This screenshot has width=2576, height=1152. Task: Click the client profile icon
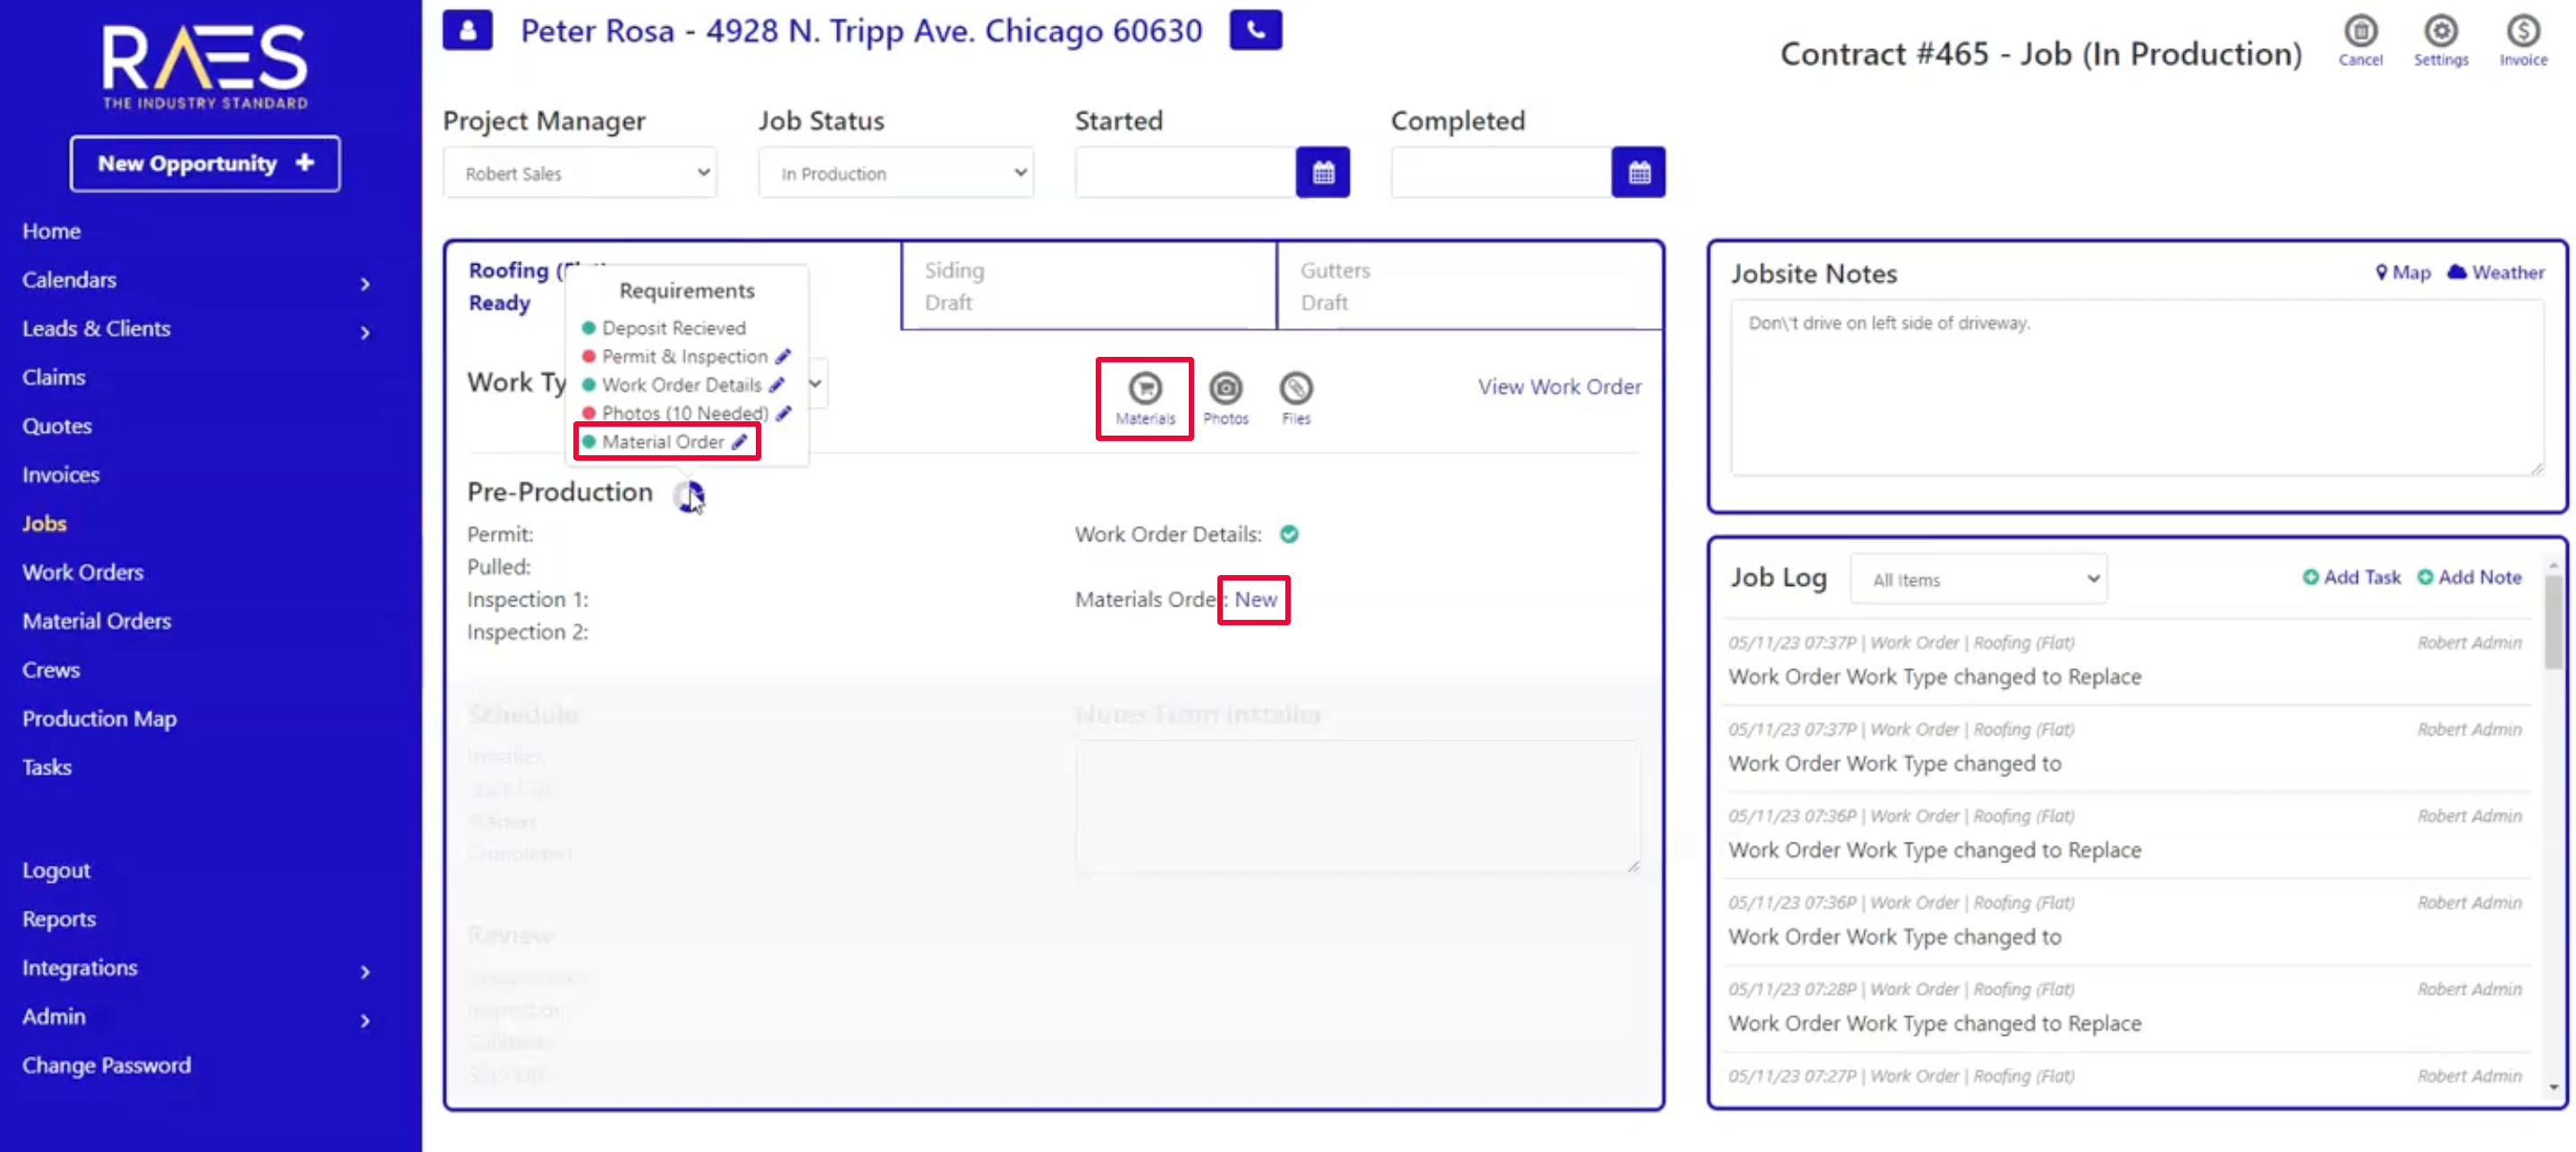(467, 30)
